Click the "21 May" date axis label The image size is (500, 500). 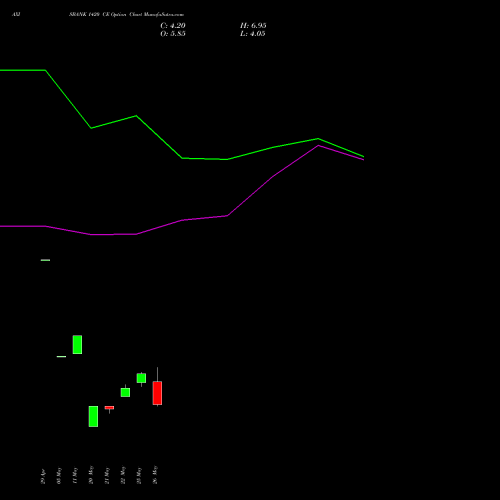(107, 476)
